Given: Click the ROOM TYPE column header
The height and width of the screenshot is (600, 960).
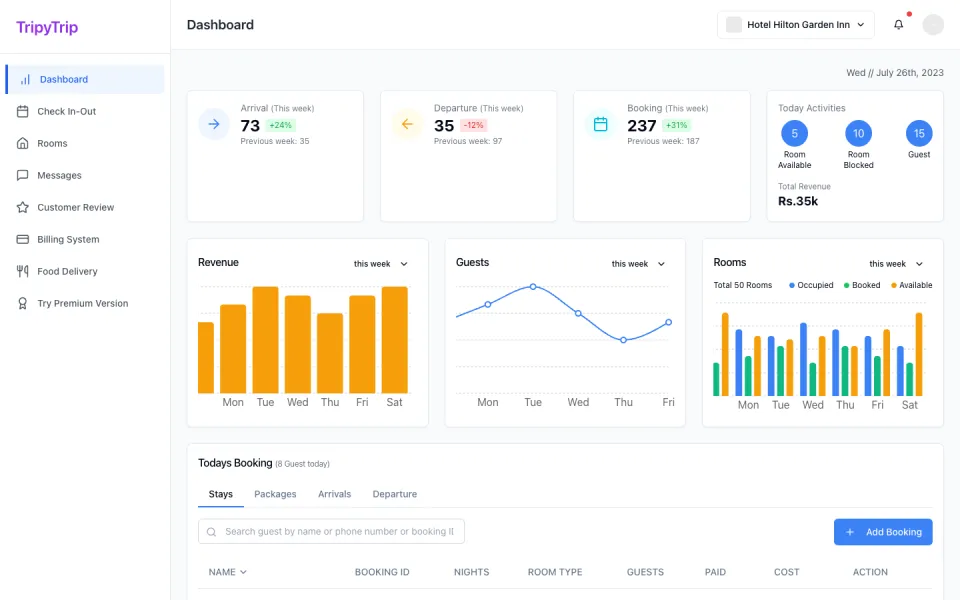Looking at the screenshot, I should click(x=555, y=572).
